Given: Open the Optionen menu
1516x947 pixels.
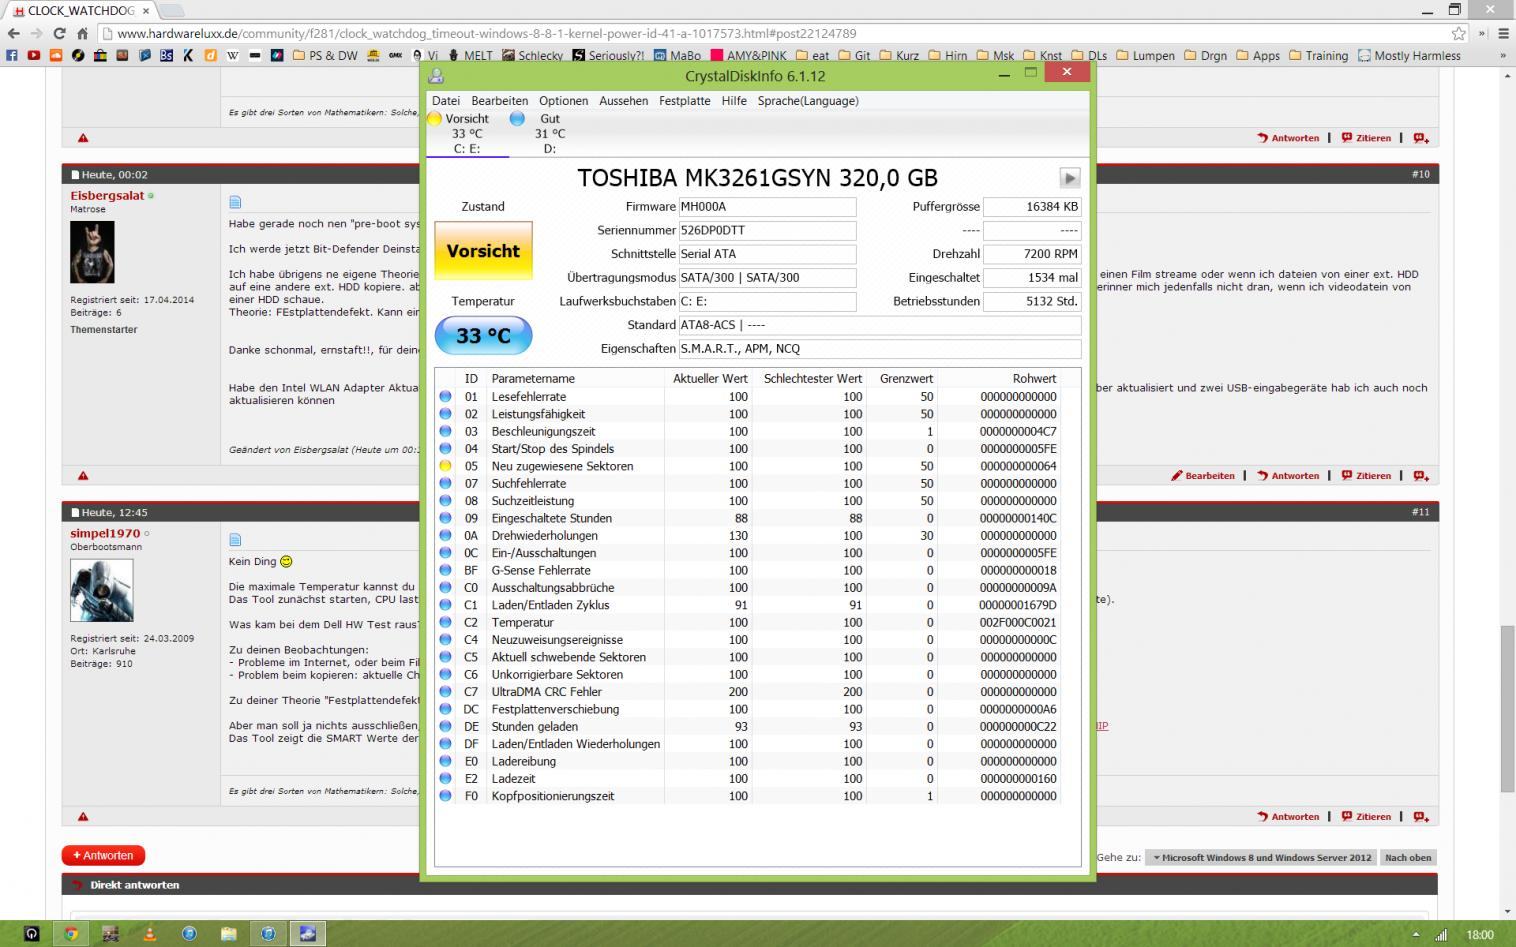Looking at the screenshot, I should (563, 101).
